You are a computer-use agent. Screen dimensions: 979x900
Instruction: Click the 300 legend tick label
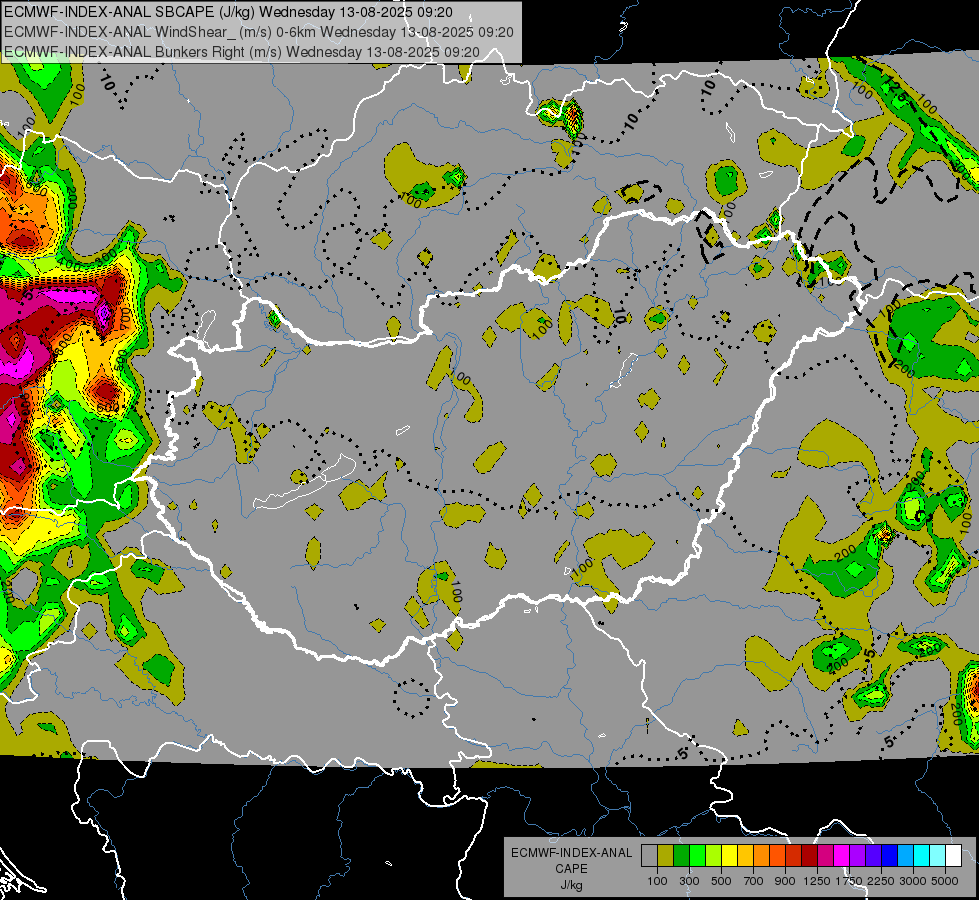coord(689,881)
